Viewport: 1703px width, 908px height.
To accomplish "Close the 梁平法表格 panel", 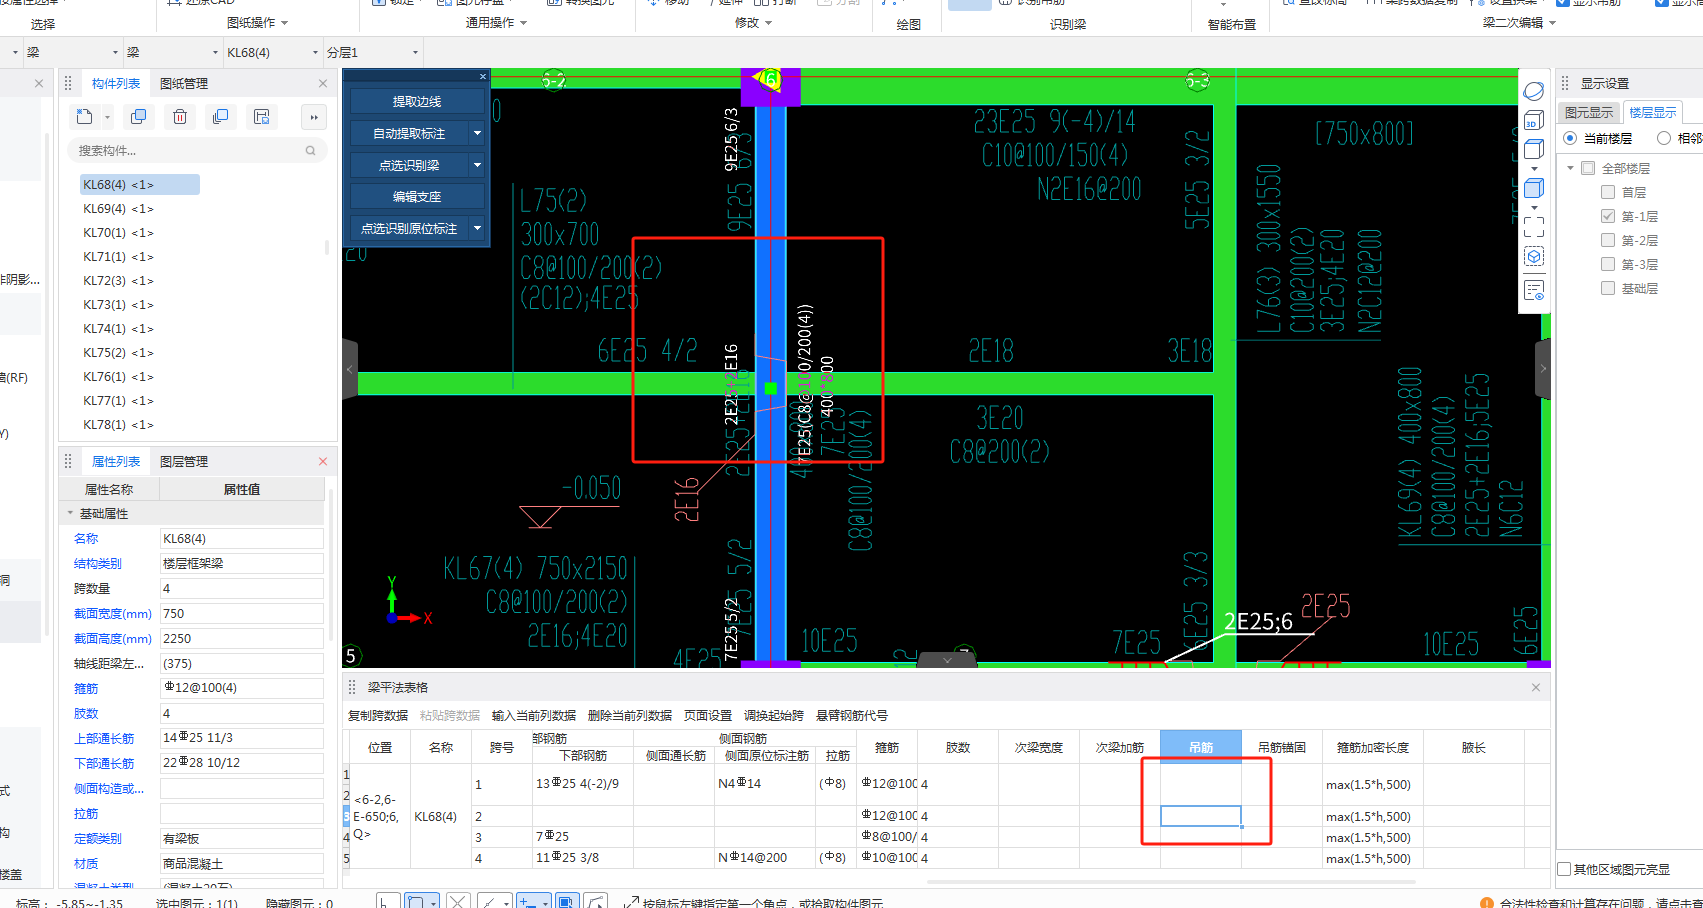I will 1536,688.
